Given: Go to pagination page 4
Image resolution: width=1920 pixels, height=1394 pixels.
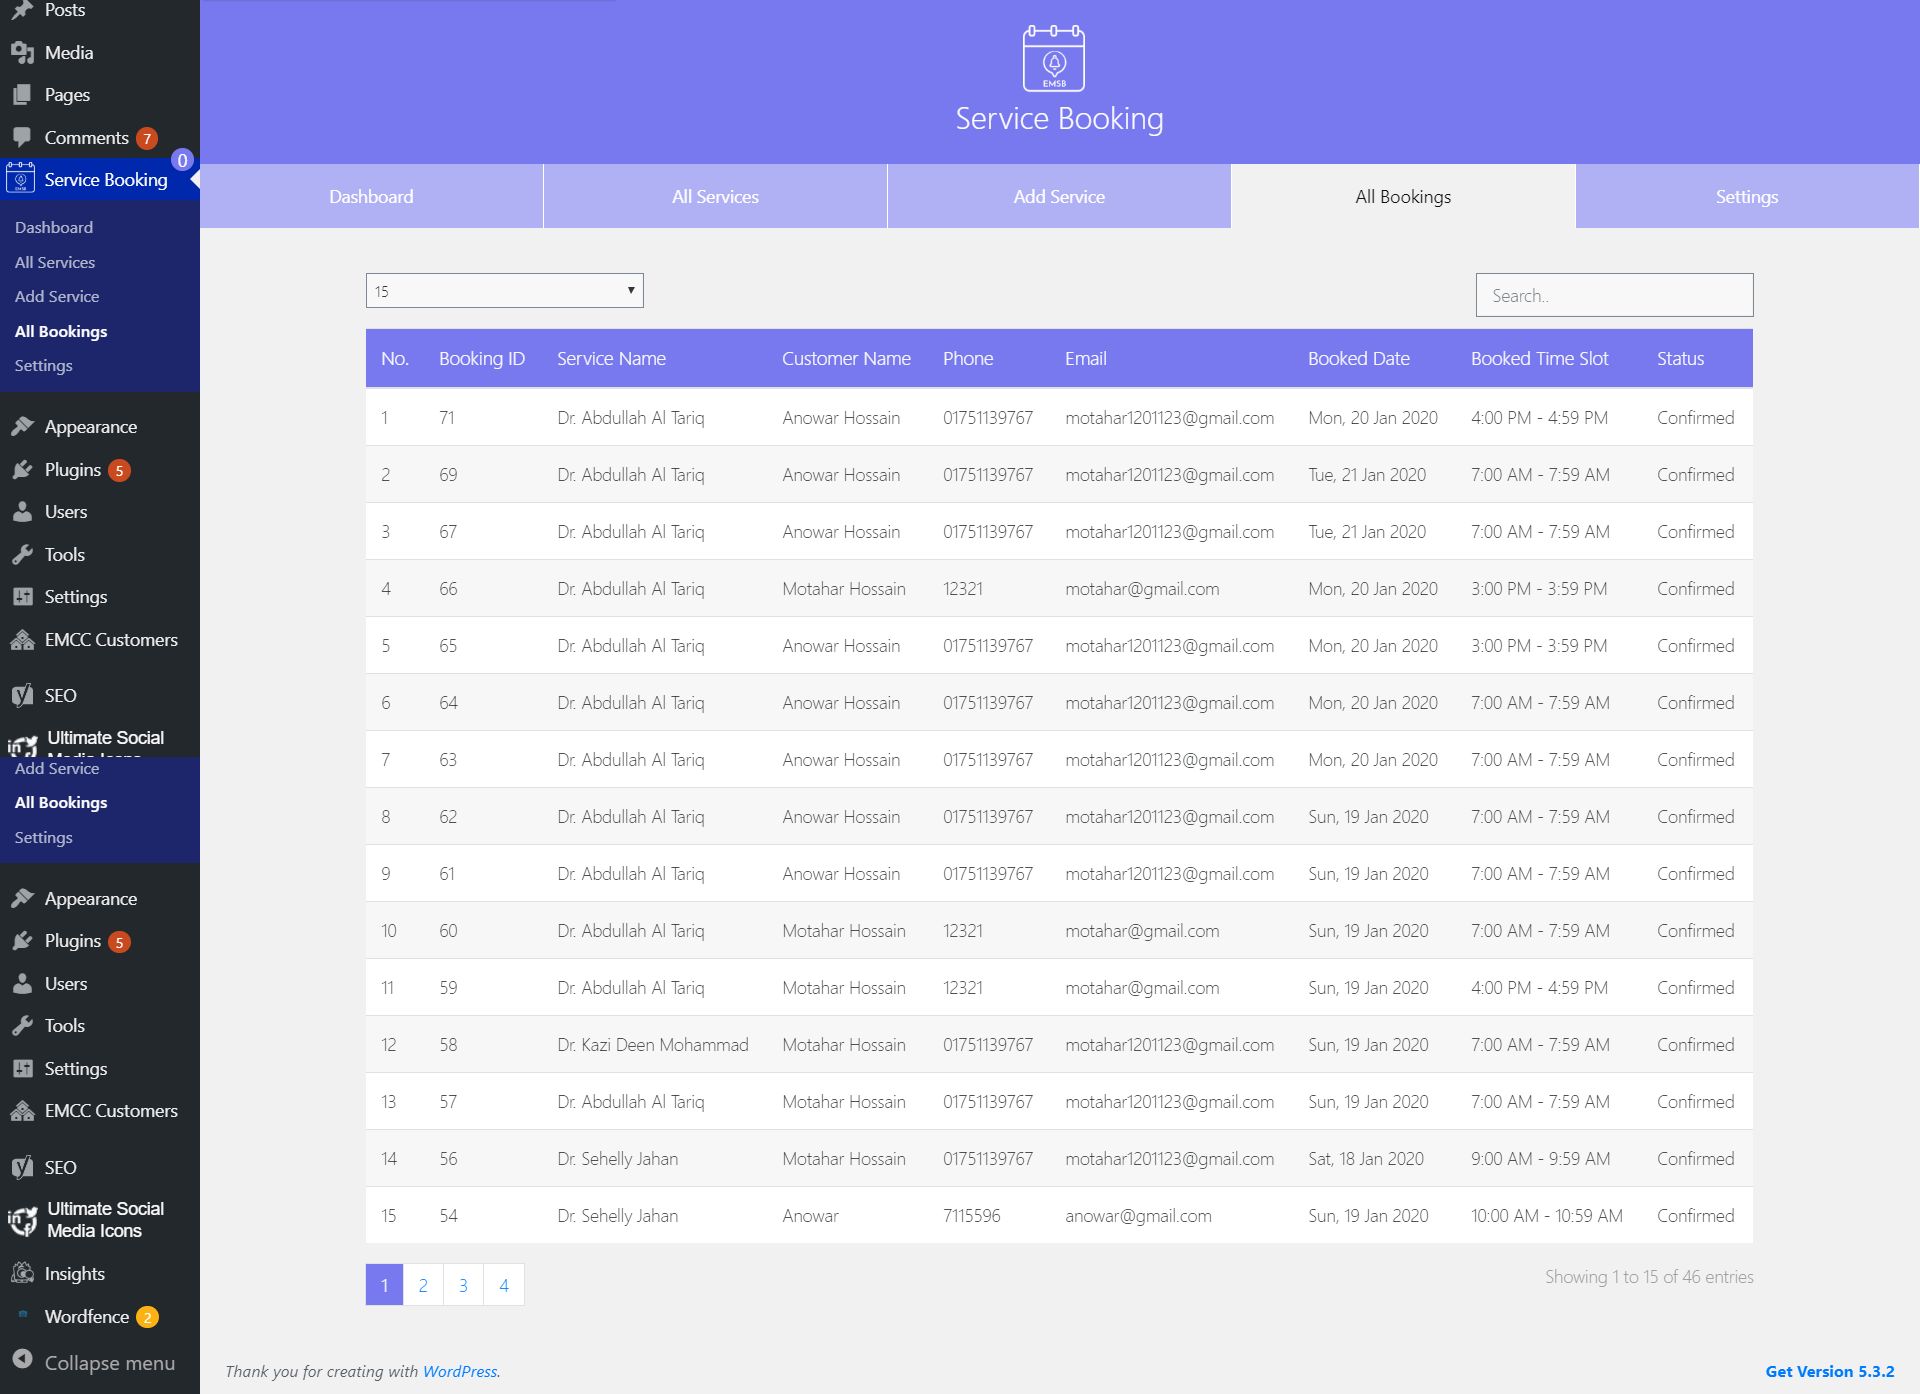Looking at the screenshot, I should [504, 1285].
